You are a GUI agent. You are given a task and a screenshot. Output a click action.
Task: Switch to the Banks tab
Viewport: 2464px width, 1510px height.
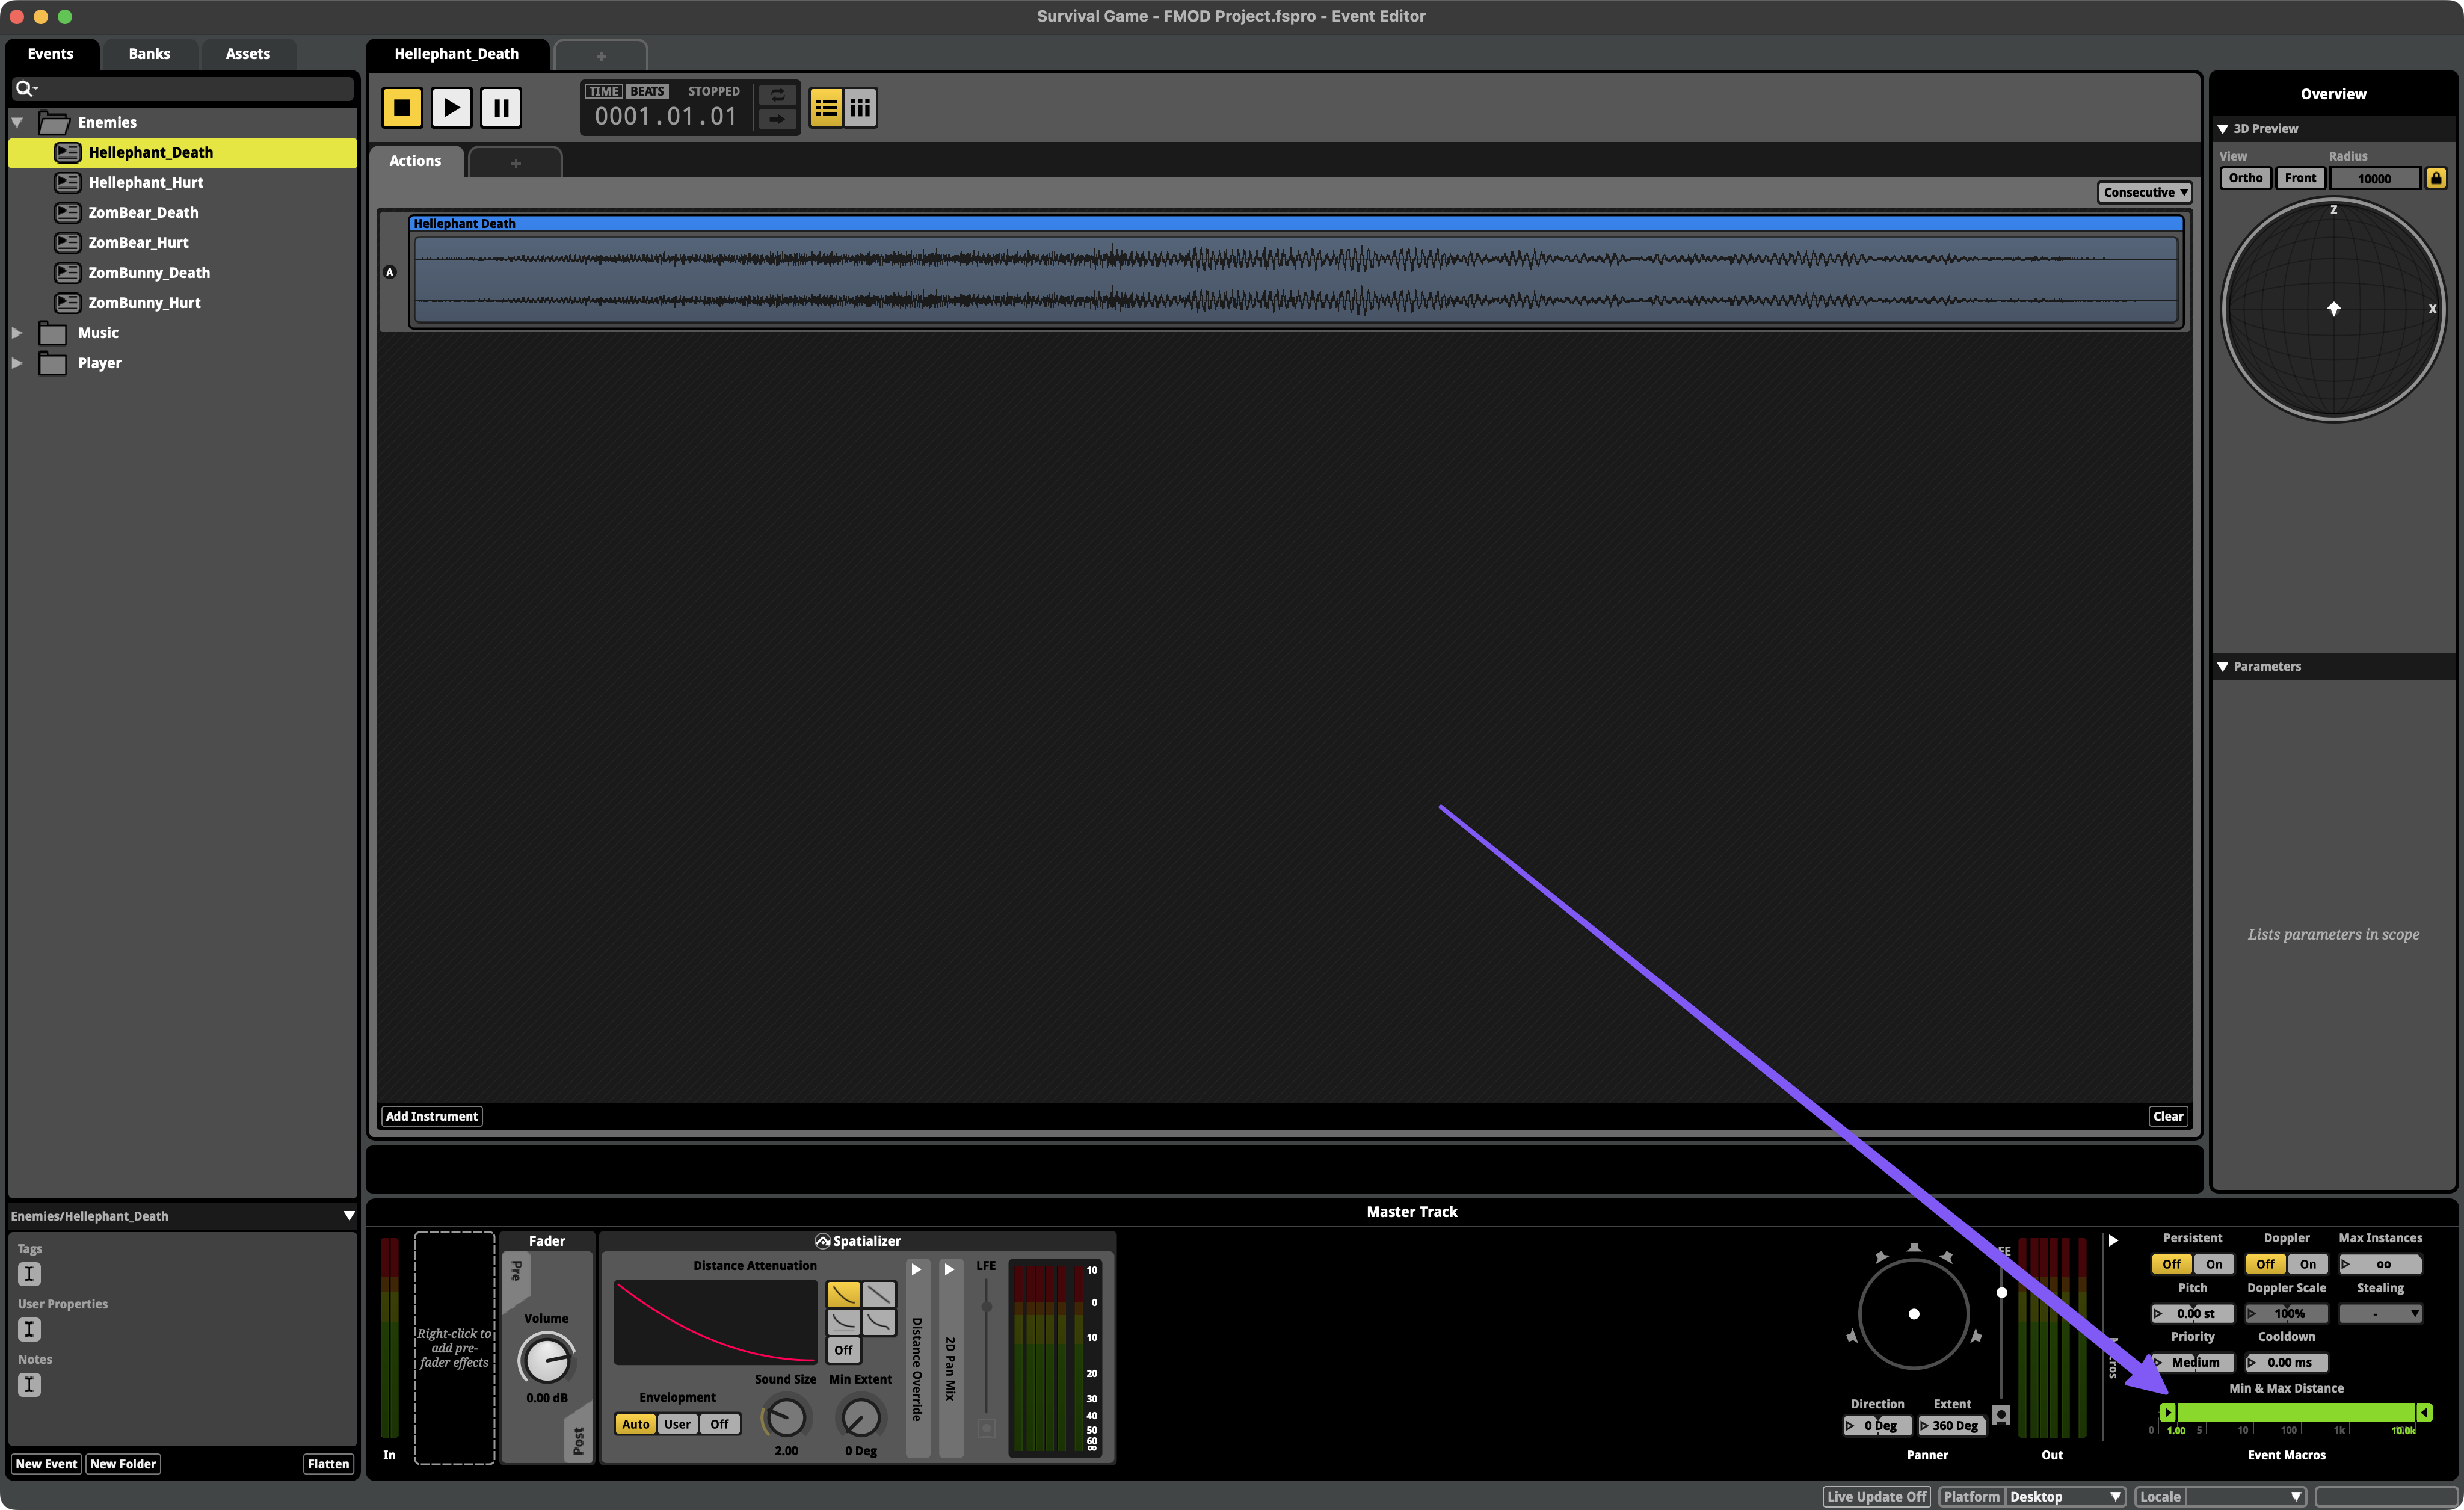pyautogui.click(x=149, y=54)
